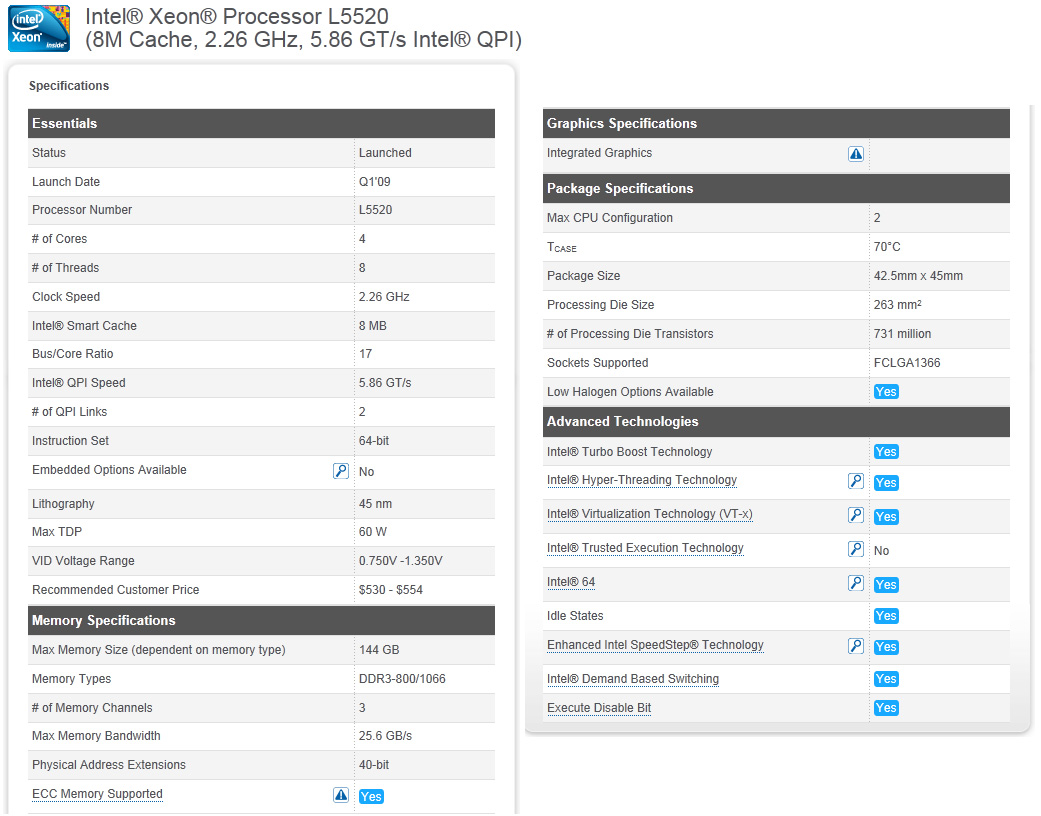Click Yes badge for Intel Demand Based Switching

point(886,679)
